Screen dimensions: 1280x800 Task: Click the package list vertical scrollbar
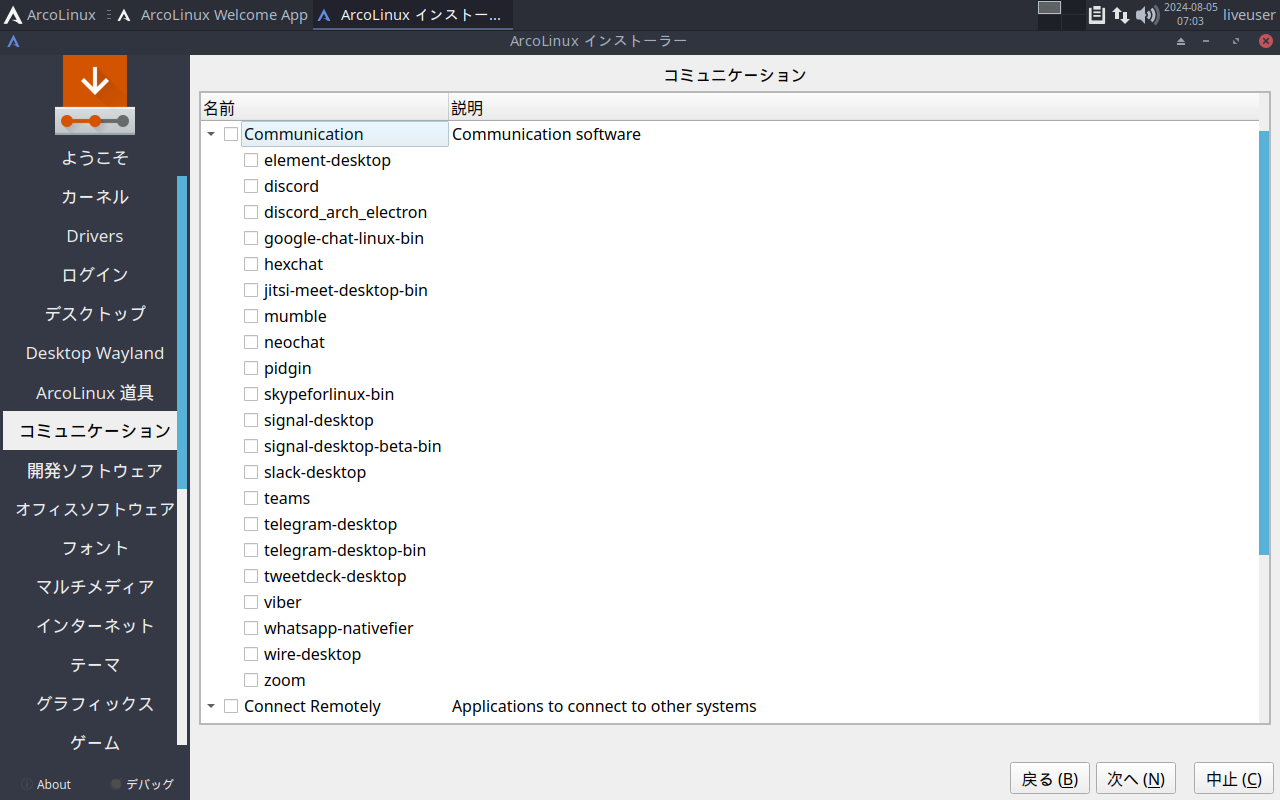point(1264,342)
